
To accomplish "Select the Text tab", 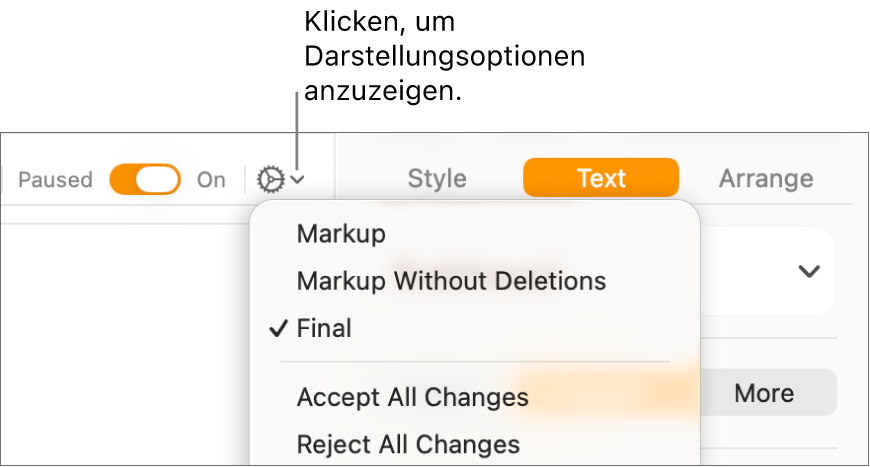I will click(601, 179).
